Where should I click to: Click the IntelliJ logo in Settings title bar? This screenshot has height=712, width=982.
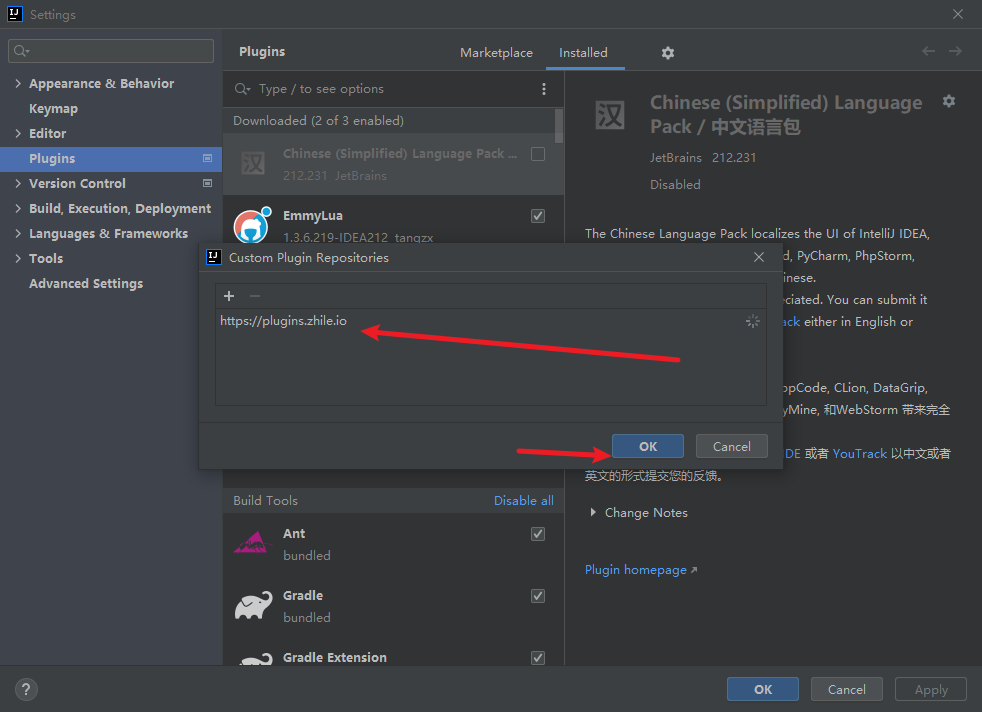(14, 14)
